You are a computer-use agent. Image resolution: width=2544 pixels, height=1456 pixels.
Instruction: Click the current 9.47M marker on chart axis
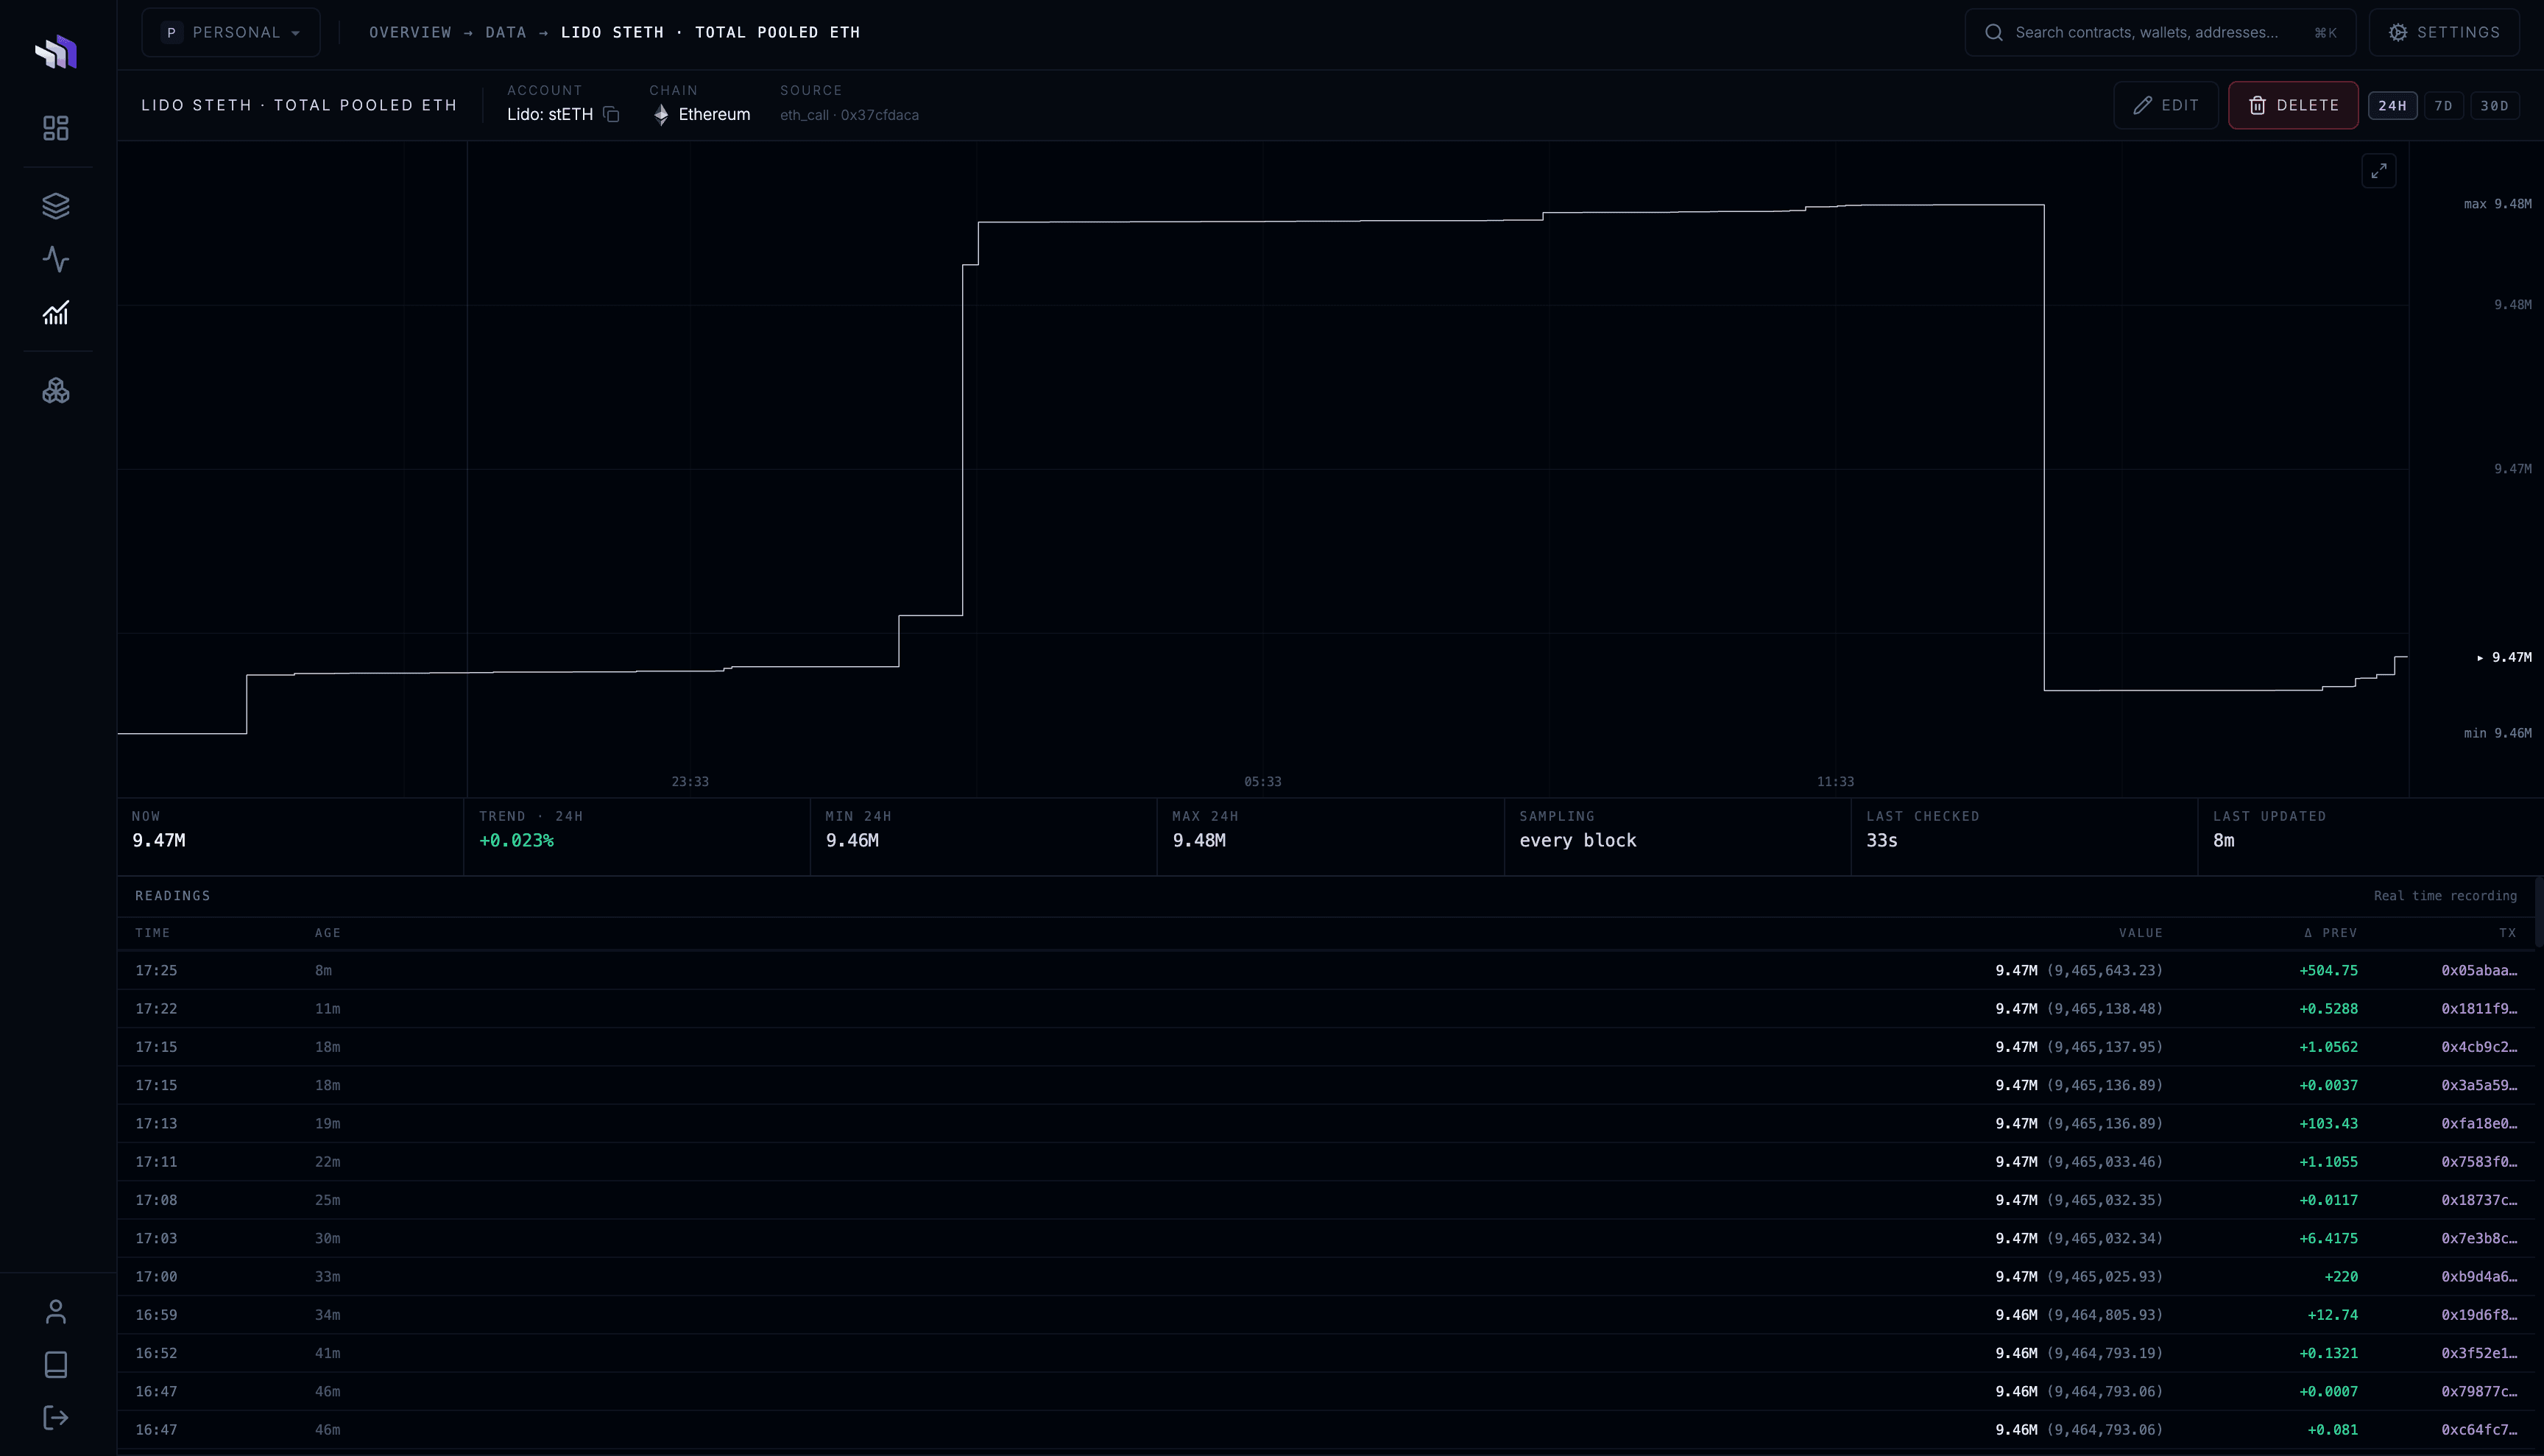[2504, 658]
